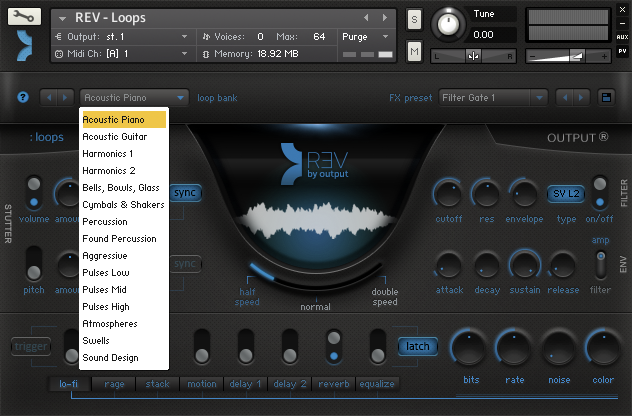Image resolution: width=632 pixels, height=416 pixels.
Task: Choose Bells, Bowls, Glass loop bank
Action: click(x=124, y=188)
